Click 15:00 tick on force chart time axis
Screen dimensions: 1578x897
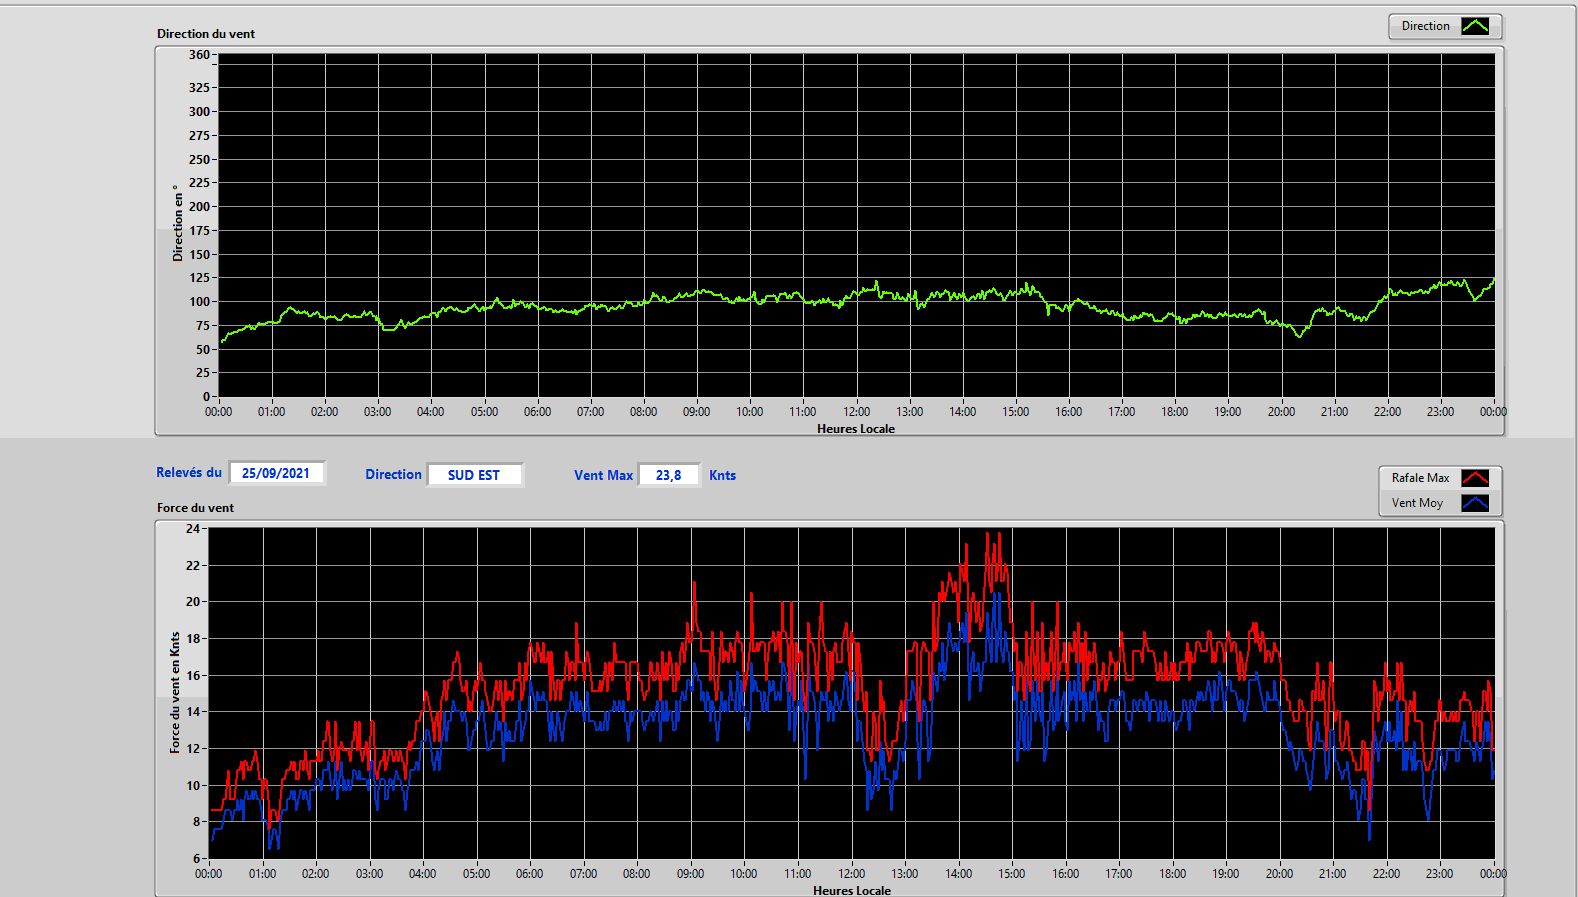pos(1011,874)
